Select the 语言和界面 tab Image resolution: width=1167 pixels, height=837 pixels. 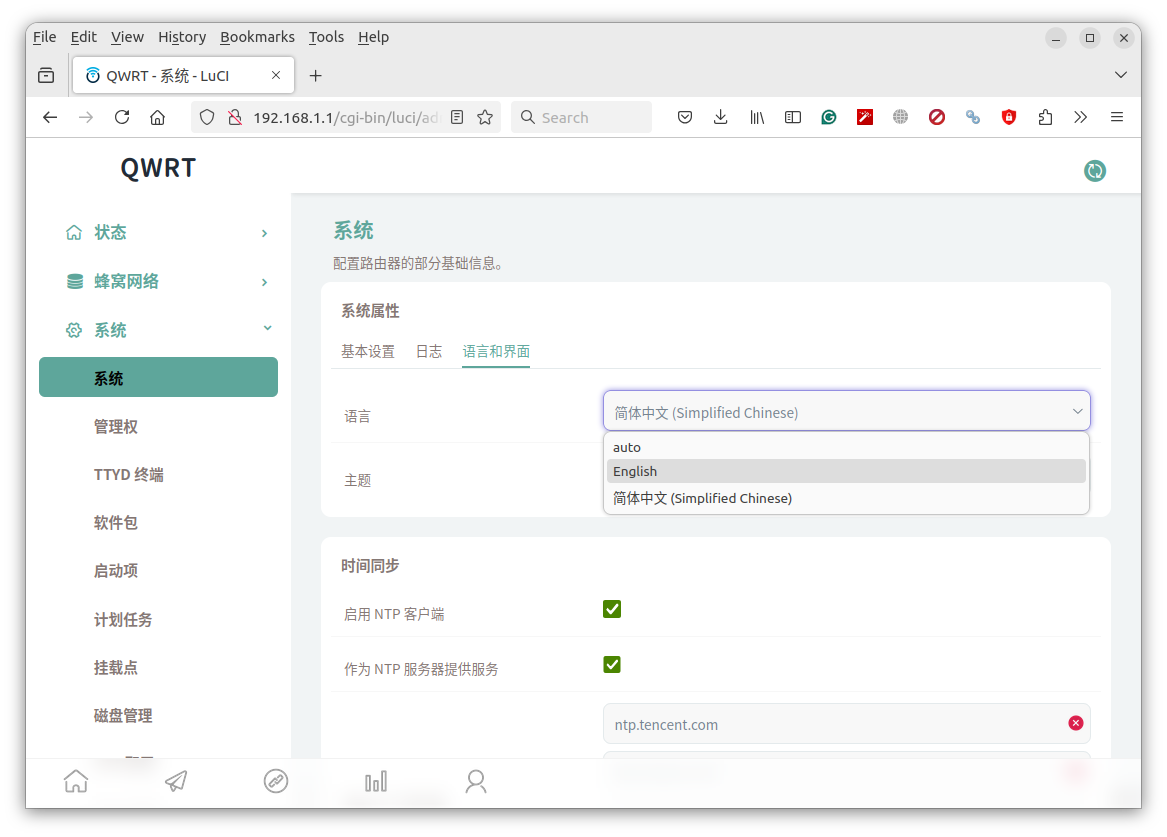pyautogui.click(x=496, y=351)
